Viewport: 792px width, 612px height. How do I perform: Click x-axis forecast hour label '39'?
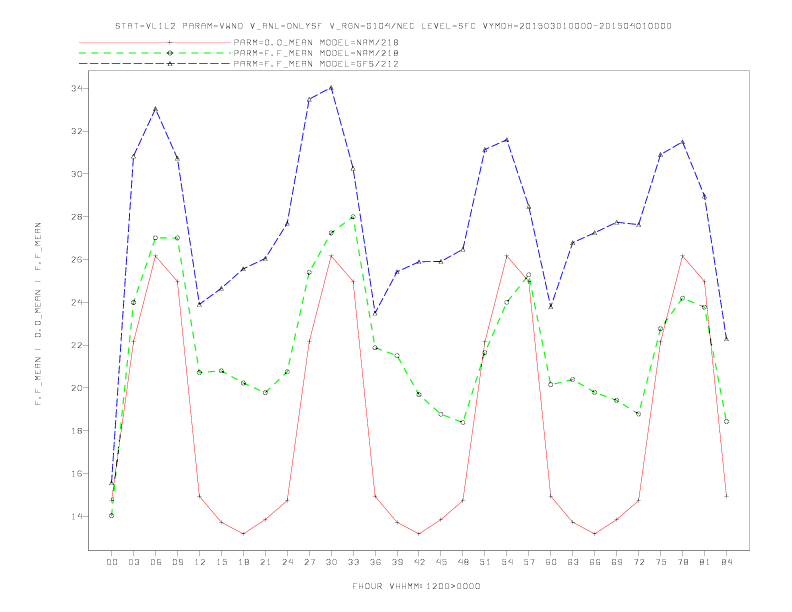[397, 562]
